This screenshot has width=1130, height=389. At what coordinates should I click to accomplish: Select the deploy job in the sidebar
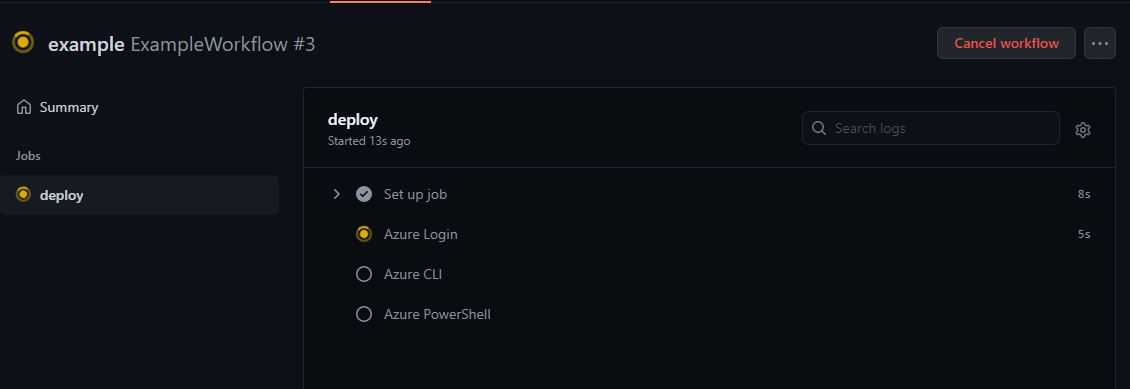(140, 194)
